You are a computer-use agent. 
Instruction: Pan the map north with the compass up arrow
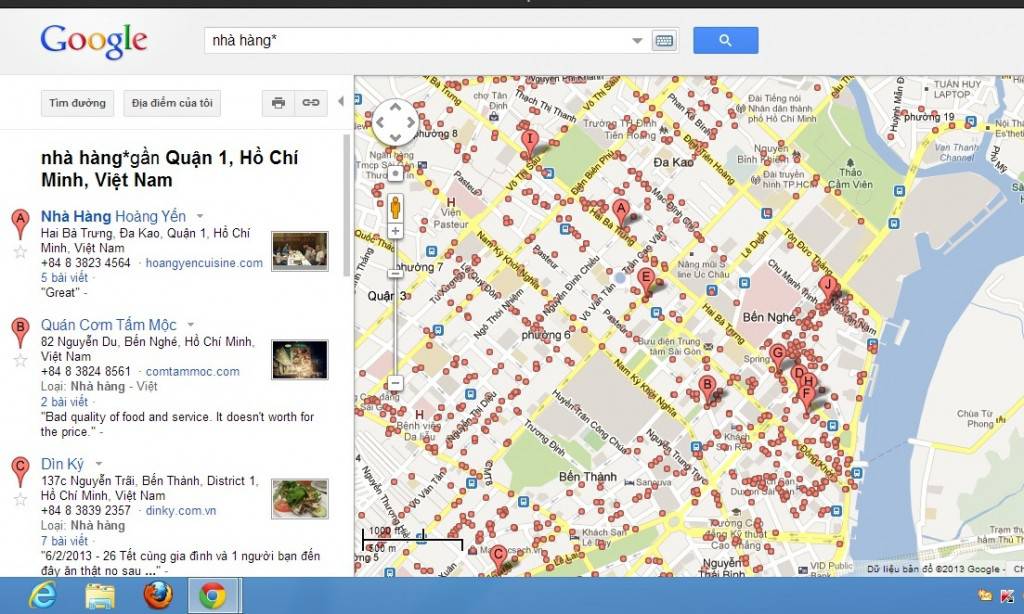393,107
